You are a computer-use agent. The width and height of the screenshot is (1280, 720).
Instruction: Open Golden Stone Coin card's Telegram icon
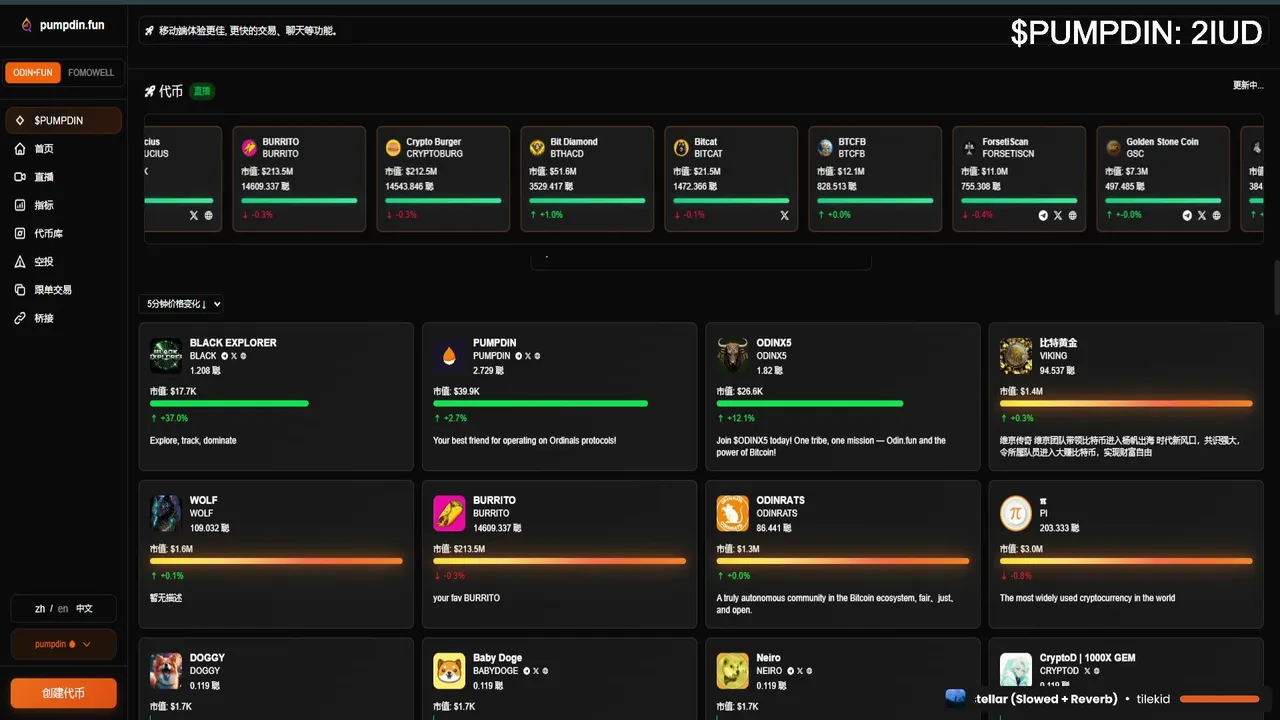[x=1187, y=215]
